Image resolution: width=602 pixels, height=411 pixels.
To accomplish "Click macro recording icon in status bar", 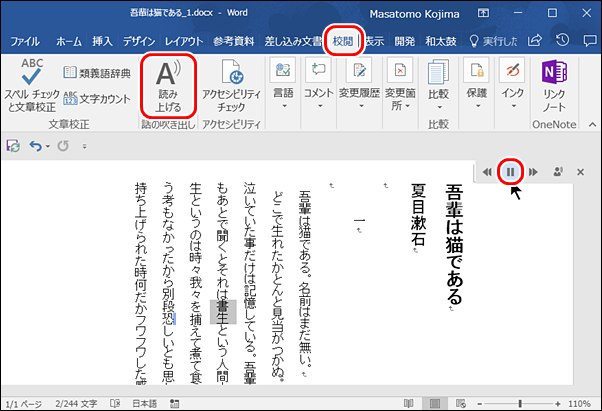I will pyautogui.click(x=174, y=403).
